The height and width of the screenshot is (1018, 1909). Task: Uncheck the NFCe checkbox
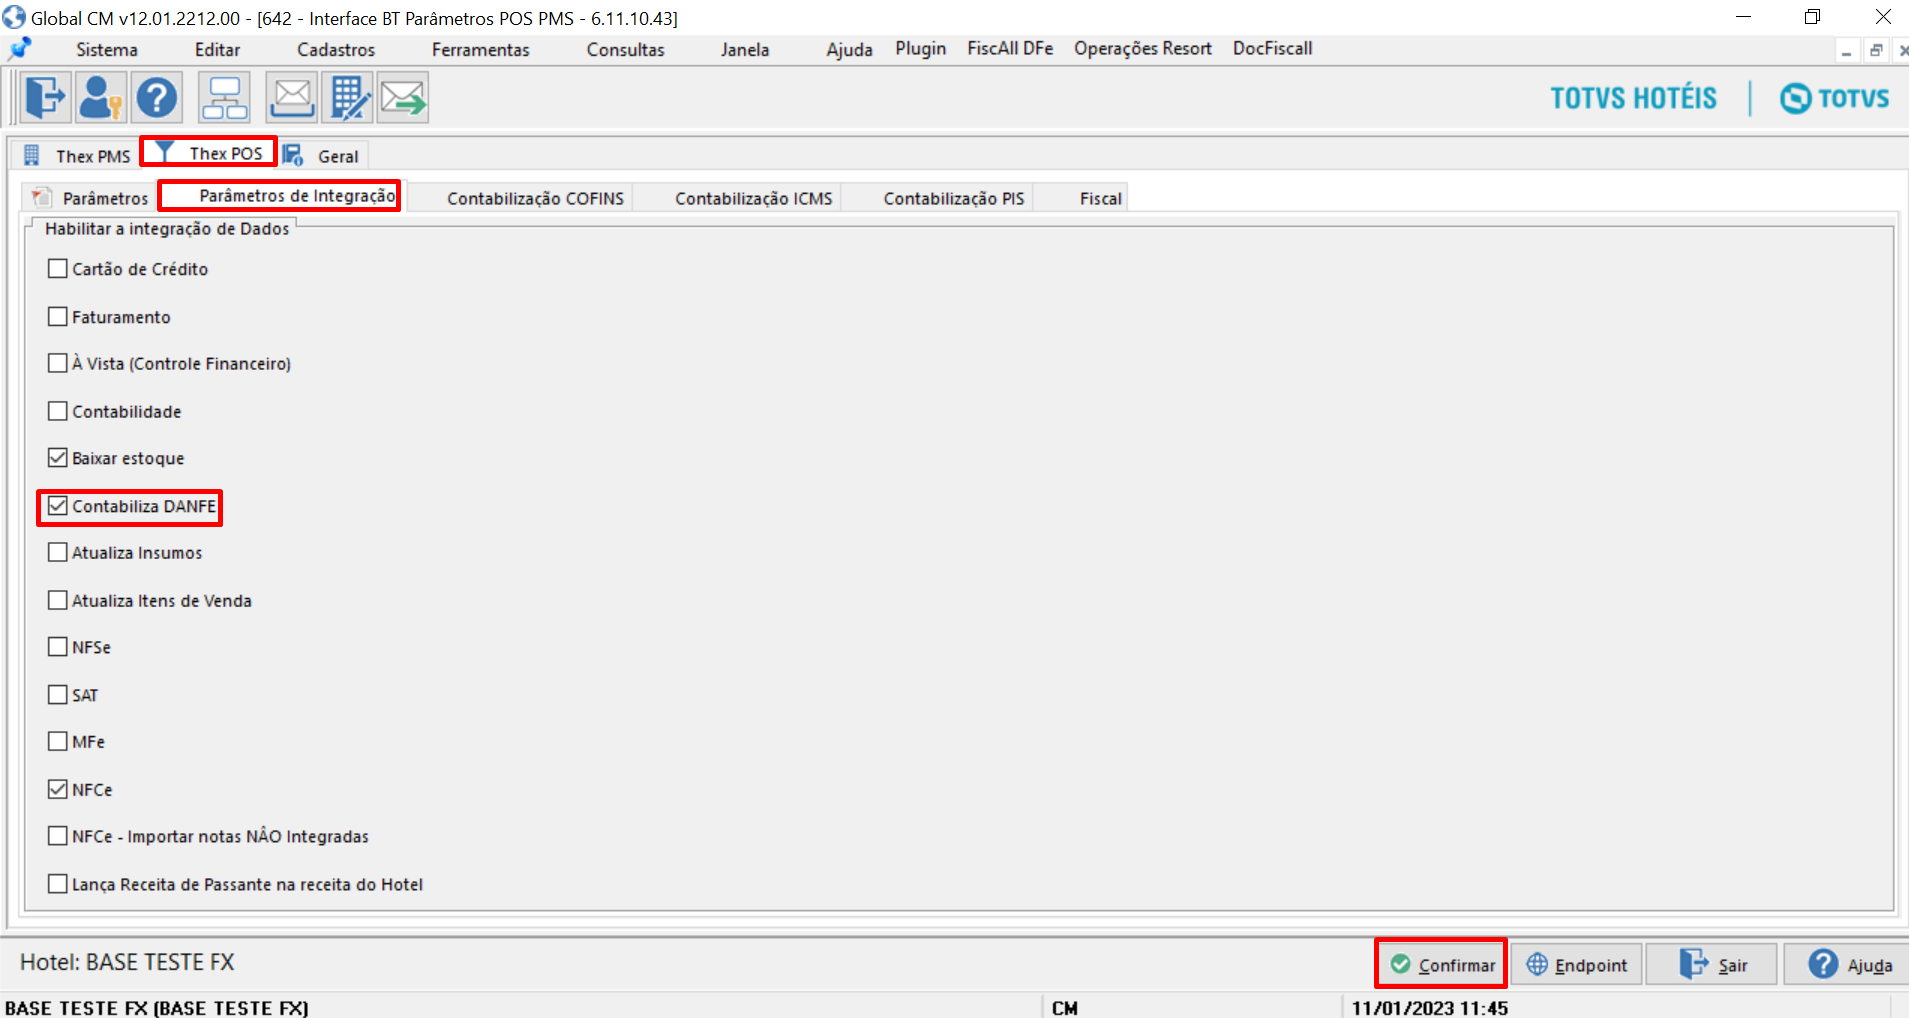pos(58,789)
